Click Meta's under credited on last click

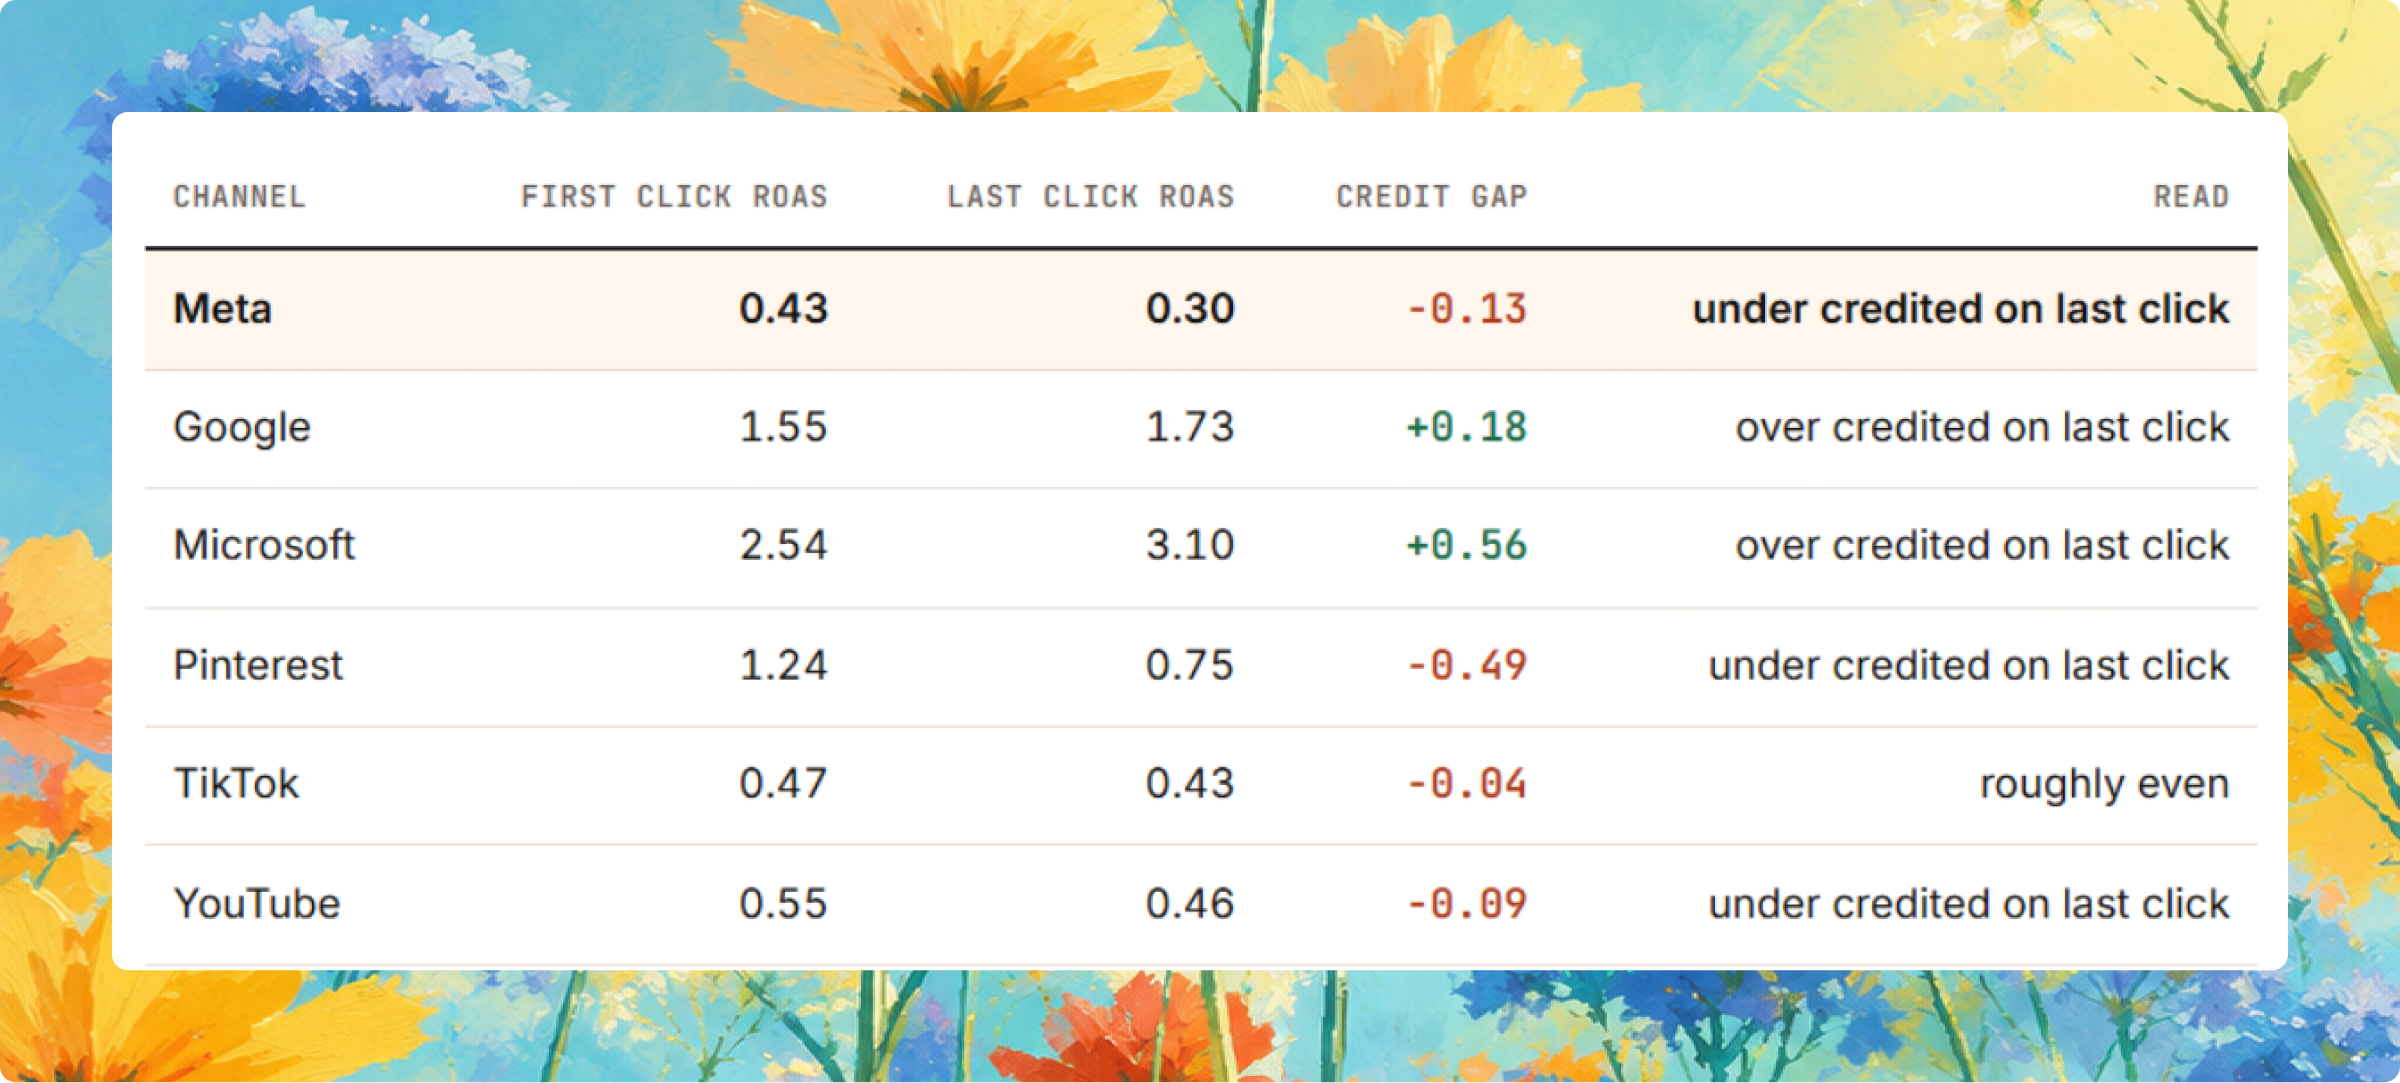coord(1961,309)
